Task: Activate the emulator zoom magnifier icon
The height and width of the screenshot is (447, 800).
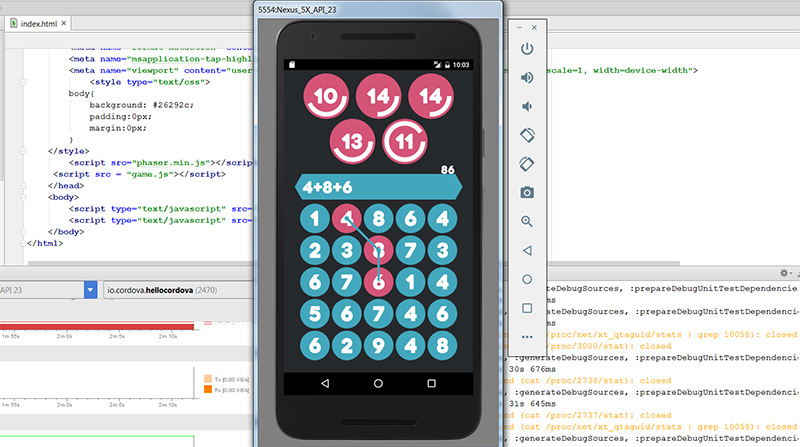Action: 527,221
